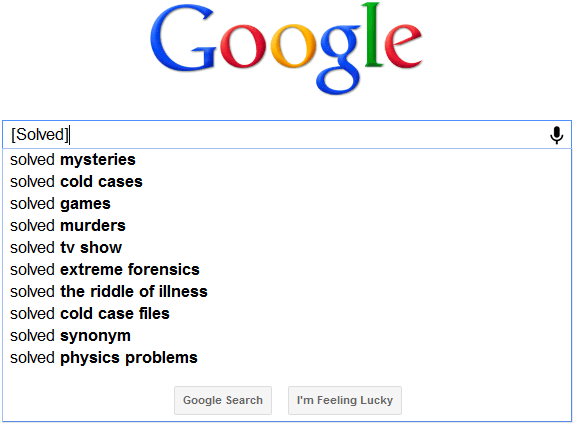Pick "solved the riddle of illness" suggestion
Viewport: 575px width, 425px height.
pos(287,292)
